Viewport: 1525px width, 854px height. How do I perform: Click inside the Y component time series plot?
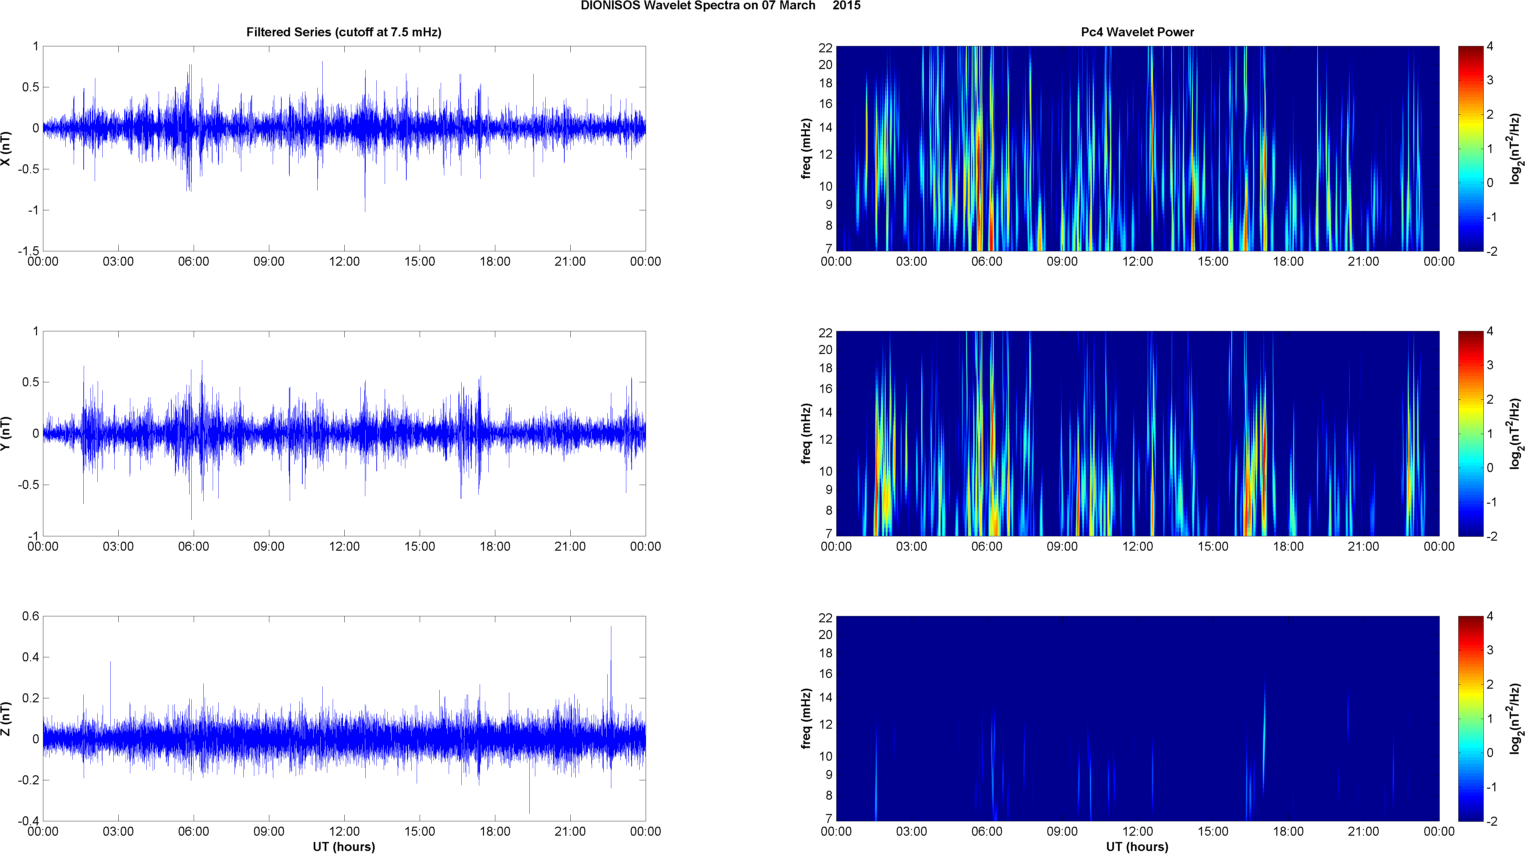click(x=344, y=433)
